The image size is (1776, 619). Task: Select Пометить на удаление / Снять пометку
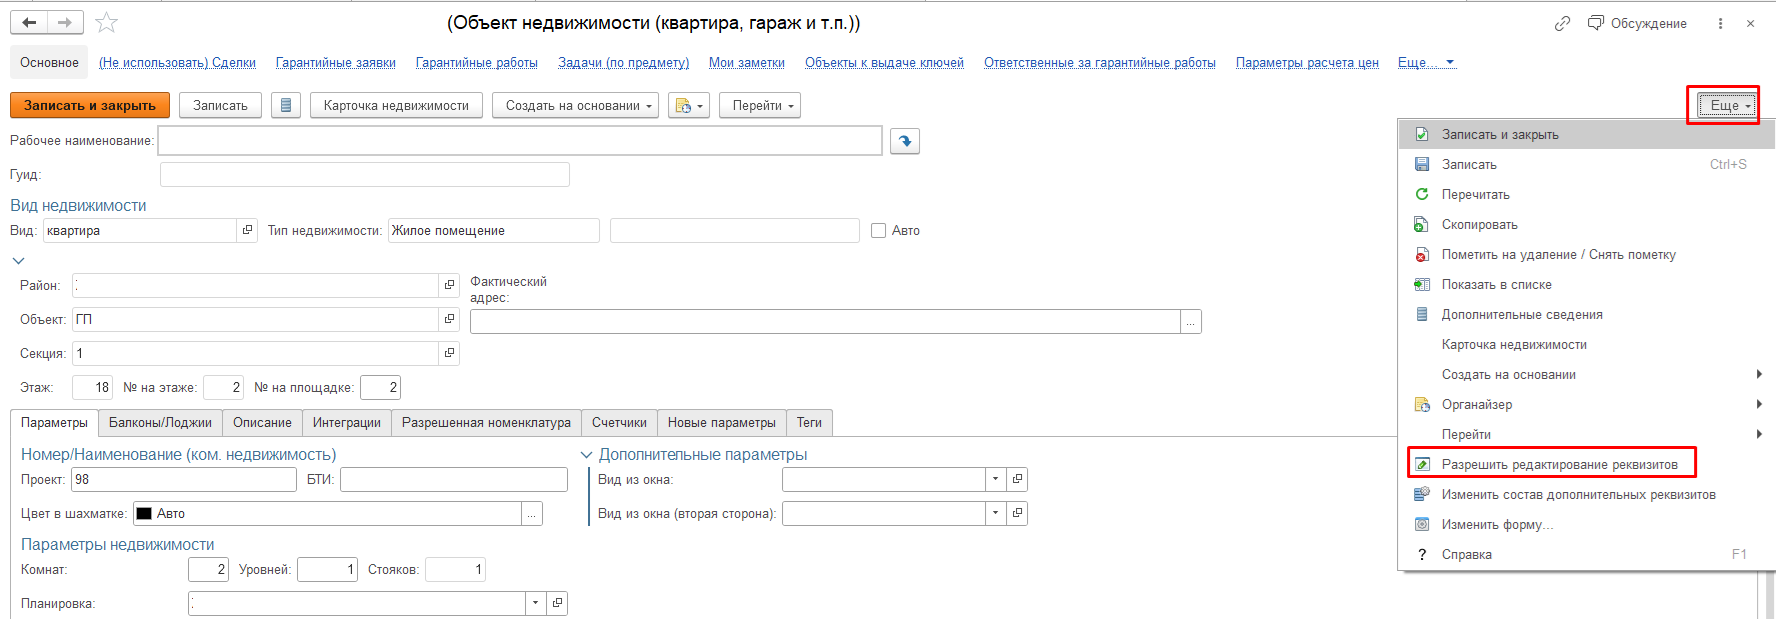(1586, 254)
